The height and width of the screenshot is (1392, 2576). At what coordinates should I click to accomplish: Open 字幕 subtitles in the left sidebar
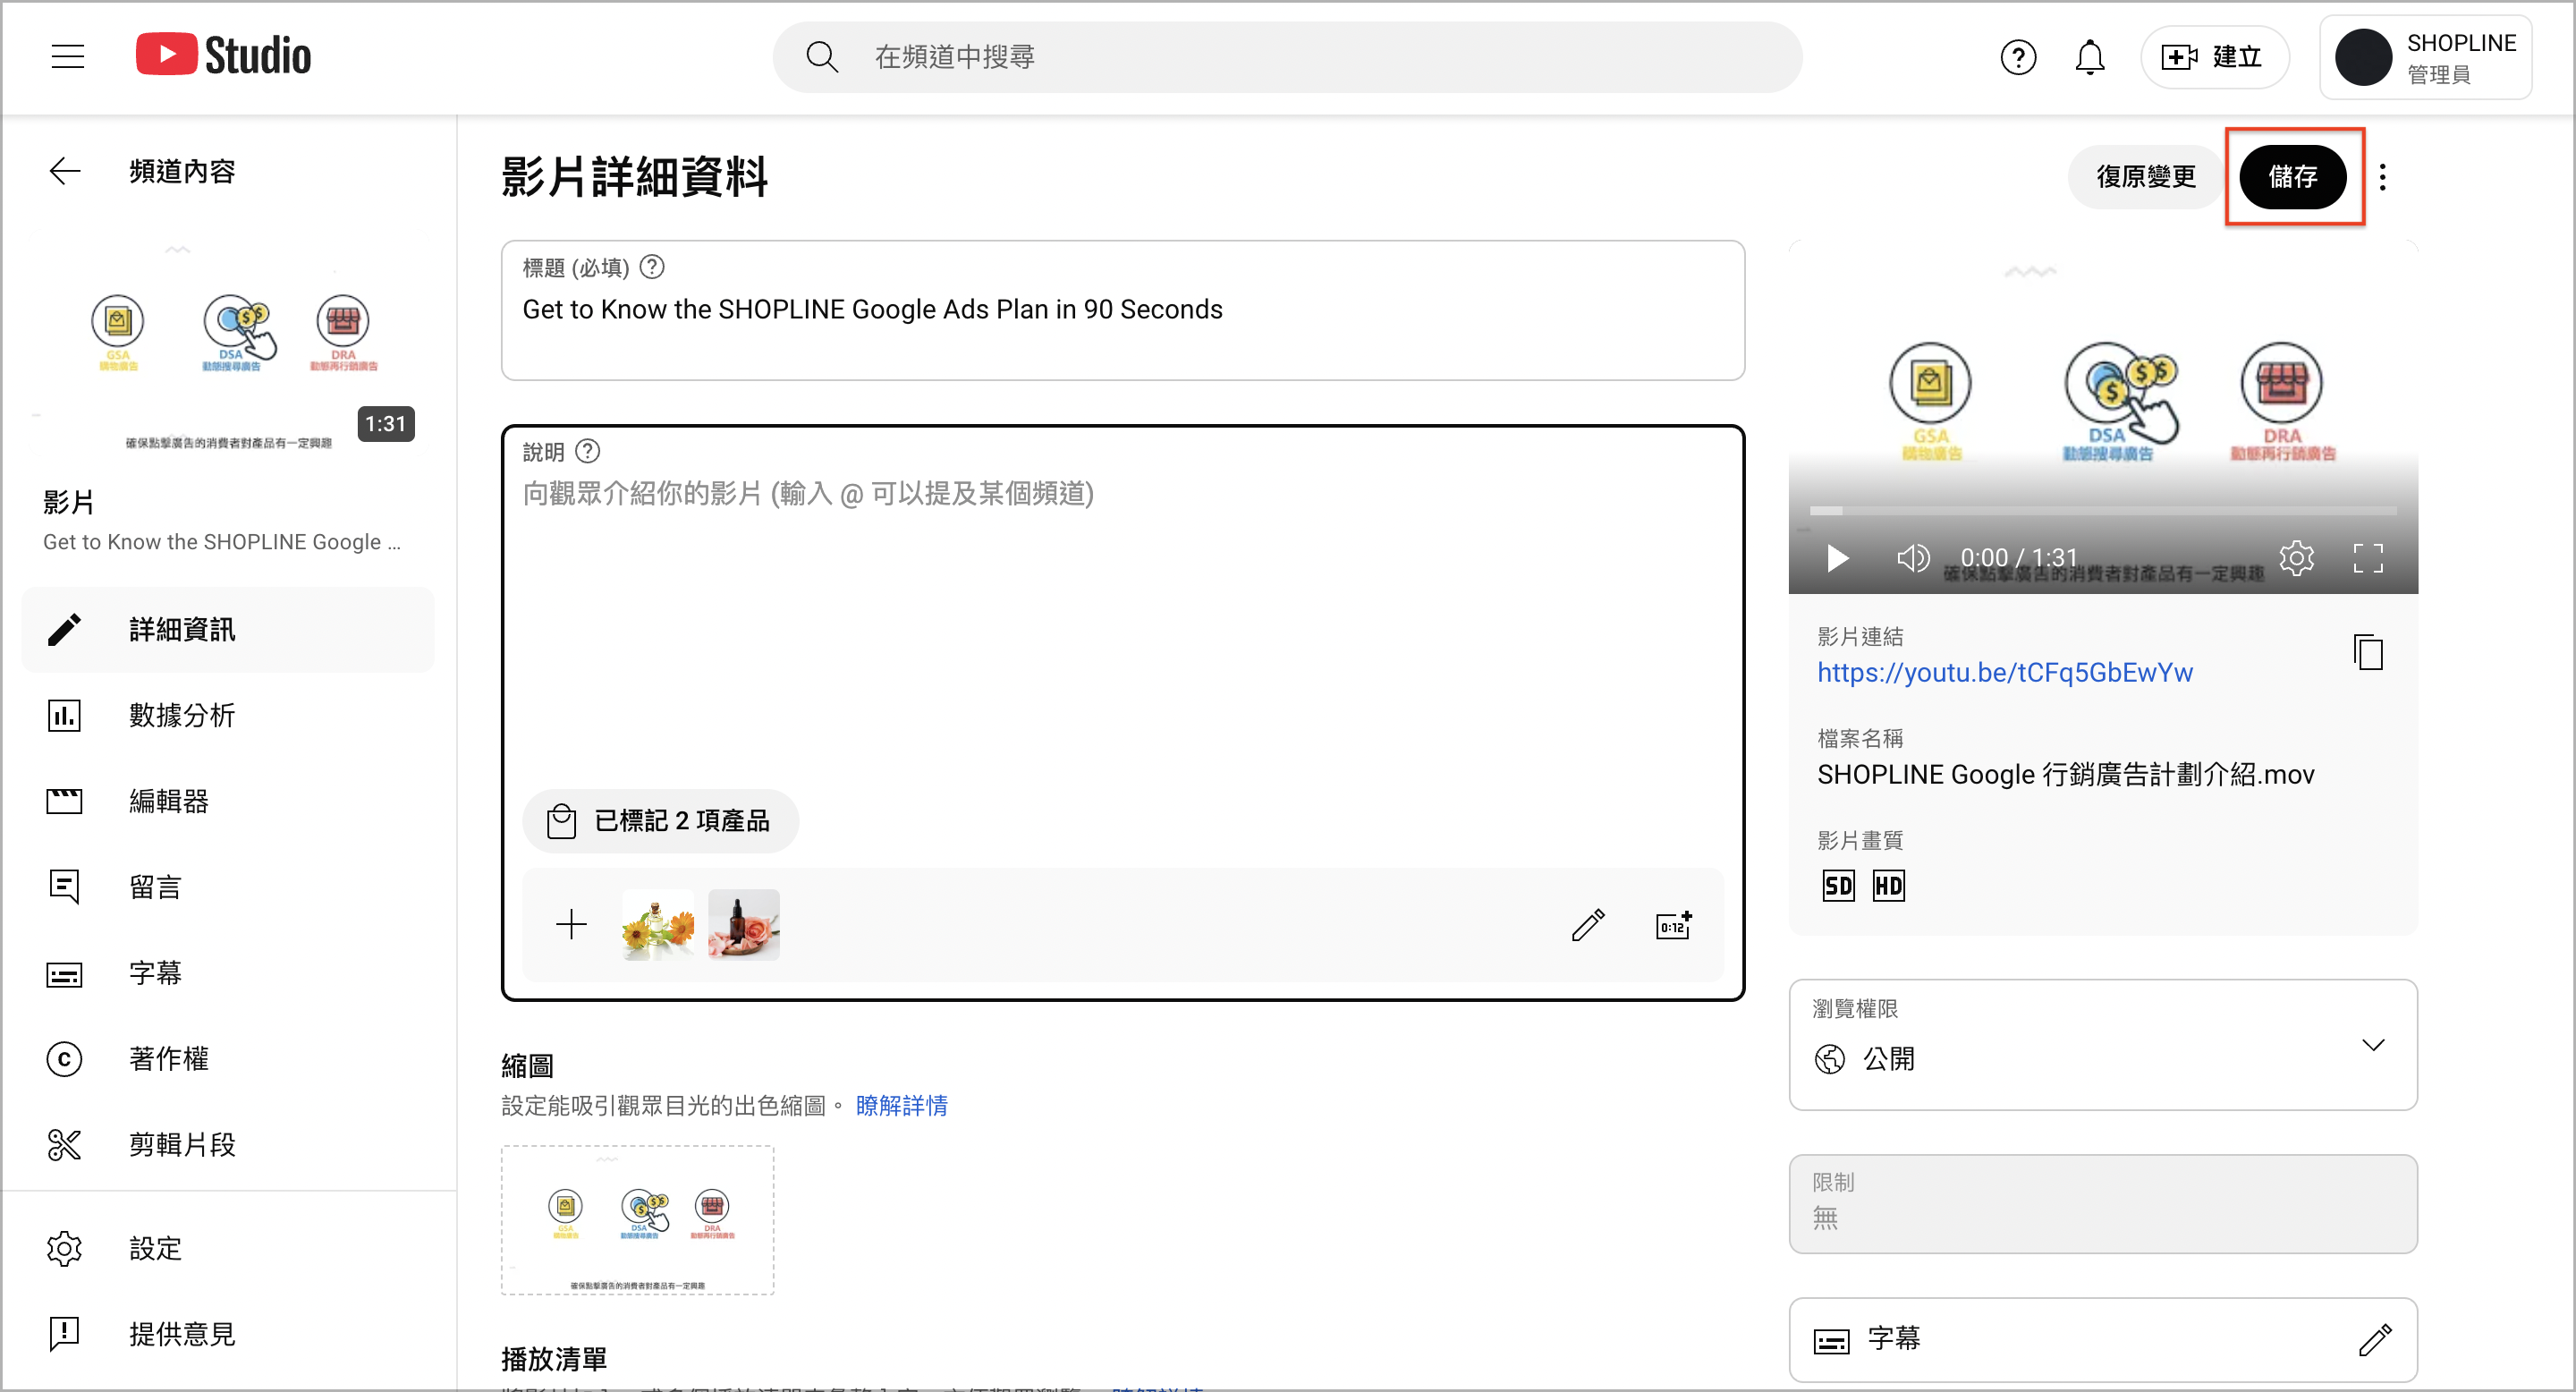[x=228, y=973]
